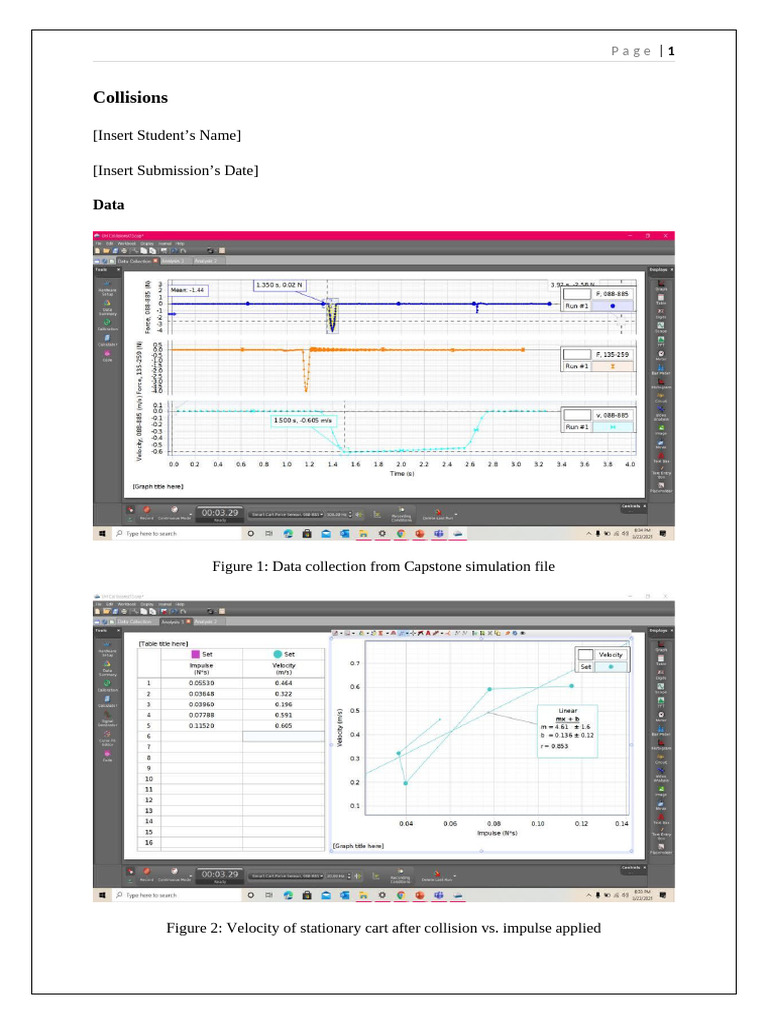Open Hardware Setup tool in Figure 1
The width and height of the screenshot is (768, 1024).
[x=108, y=288]
